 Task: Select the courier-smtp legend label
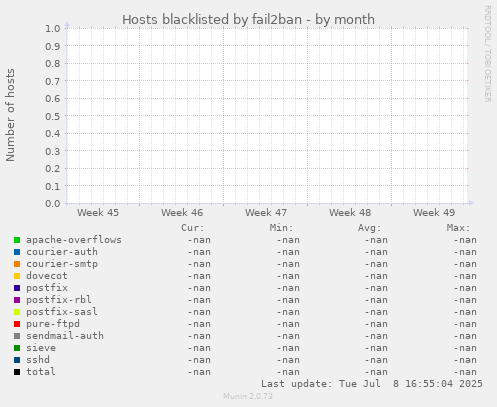tap(62, 264)
